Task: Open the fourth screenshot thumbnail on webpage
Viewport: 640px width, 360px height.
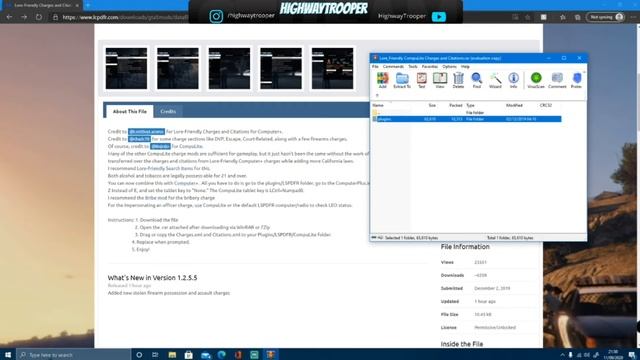Action: click(281, 68)
